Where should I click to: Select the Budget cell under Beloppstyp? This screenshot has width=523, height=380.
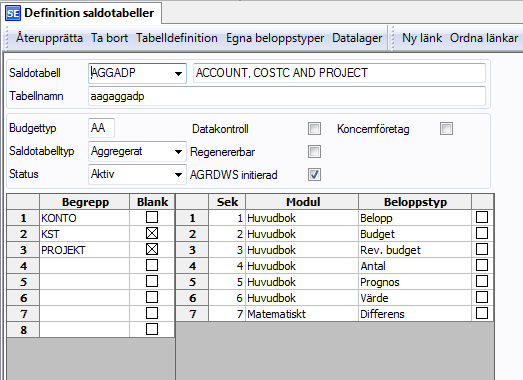tap(415, 234)
